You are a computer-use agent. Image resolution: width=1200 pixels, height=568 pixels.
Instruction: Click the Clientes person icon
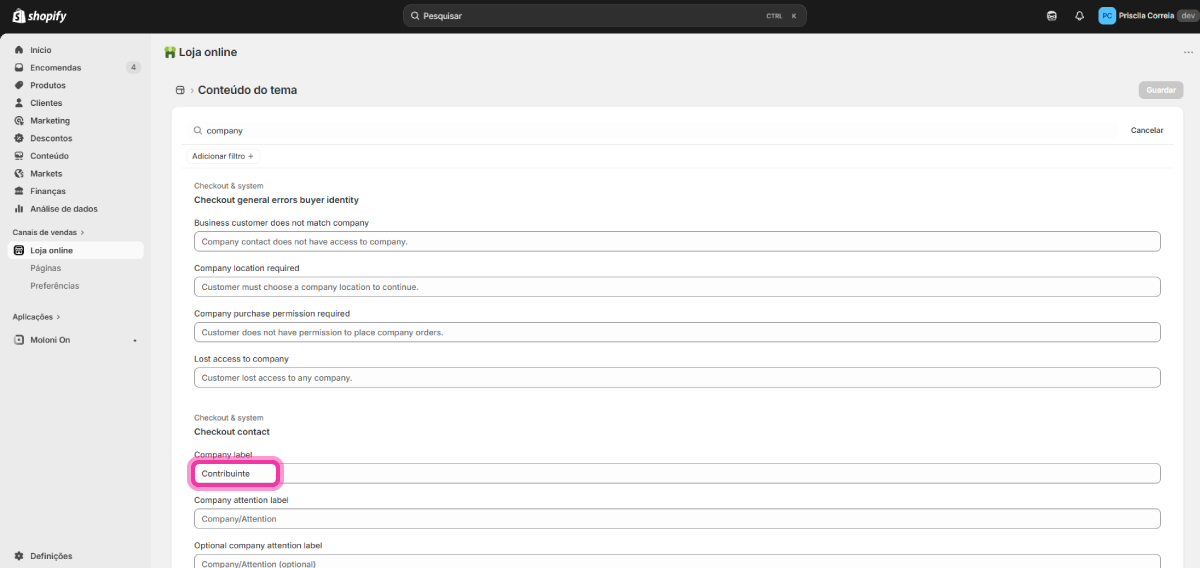19,103
